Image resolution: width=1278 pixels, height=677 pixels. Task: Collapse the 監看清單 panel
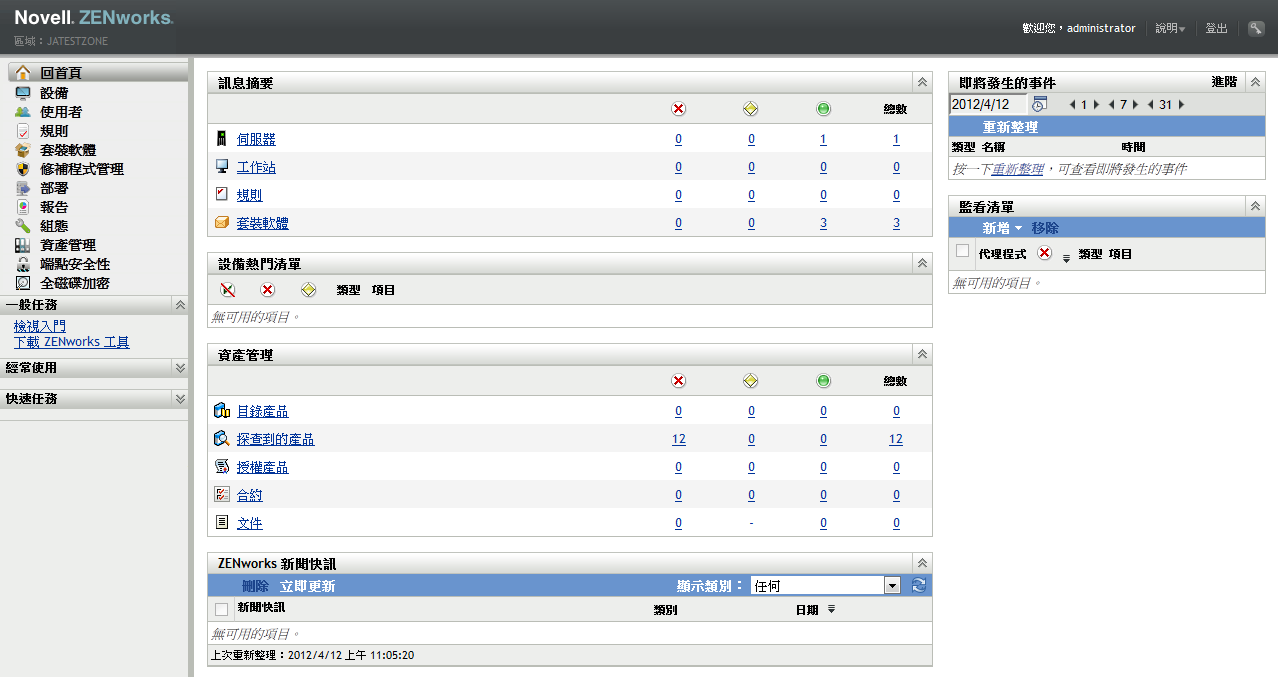click(x=1255, y=206)
